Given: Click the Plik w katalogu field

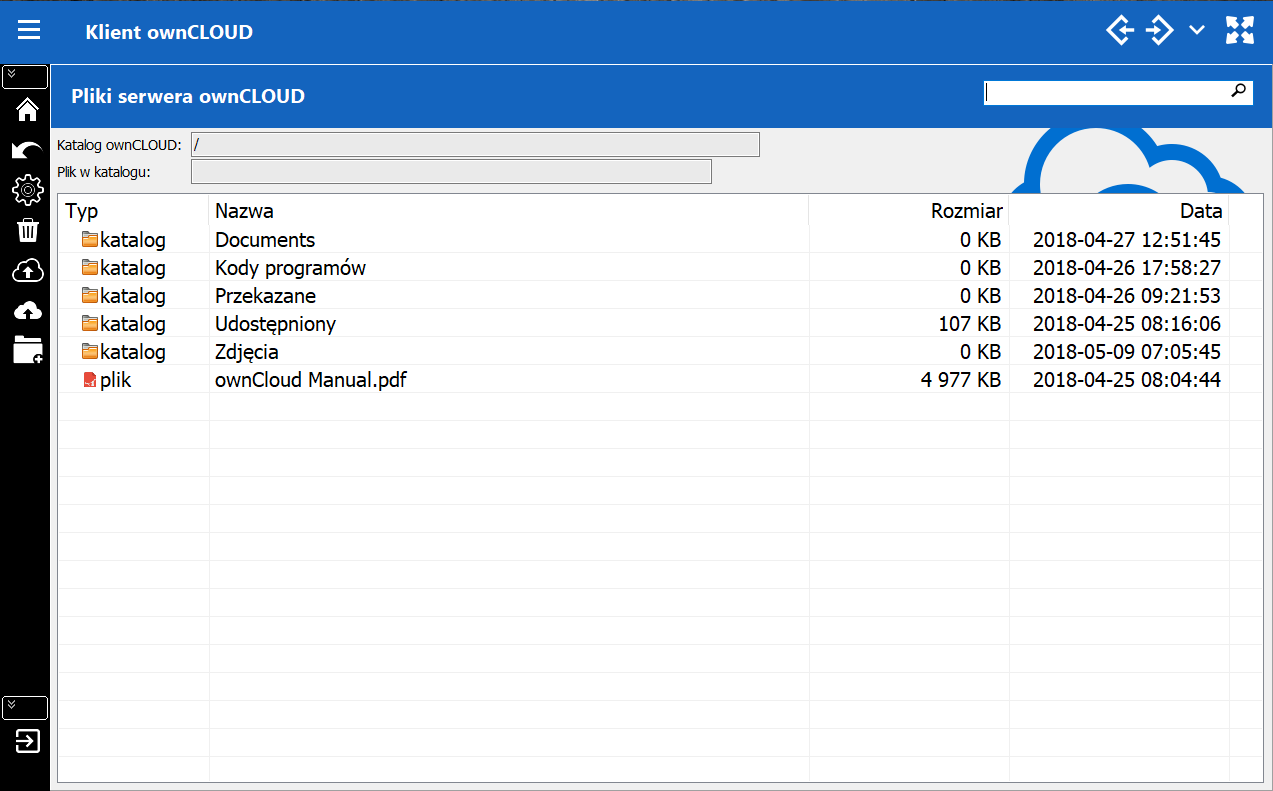Looking at the screenshot, I should point(451,172).
